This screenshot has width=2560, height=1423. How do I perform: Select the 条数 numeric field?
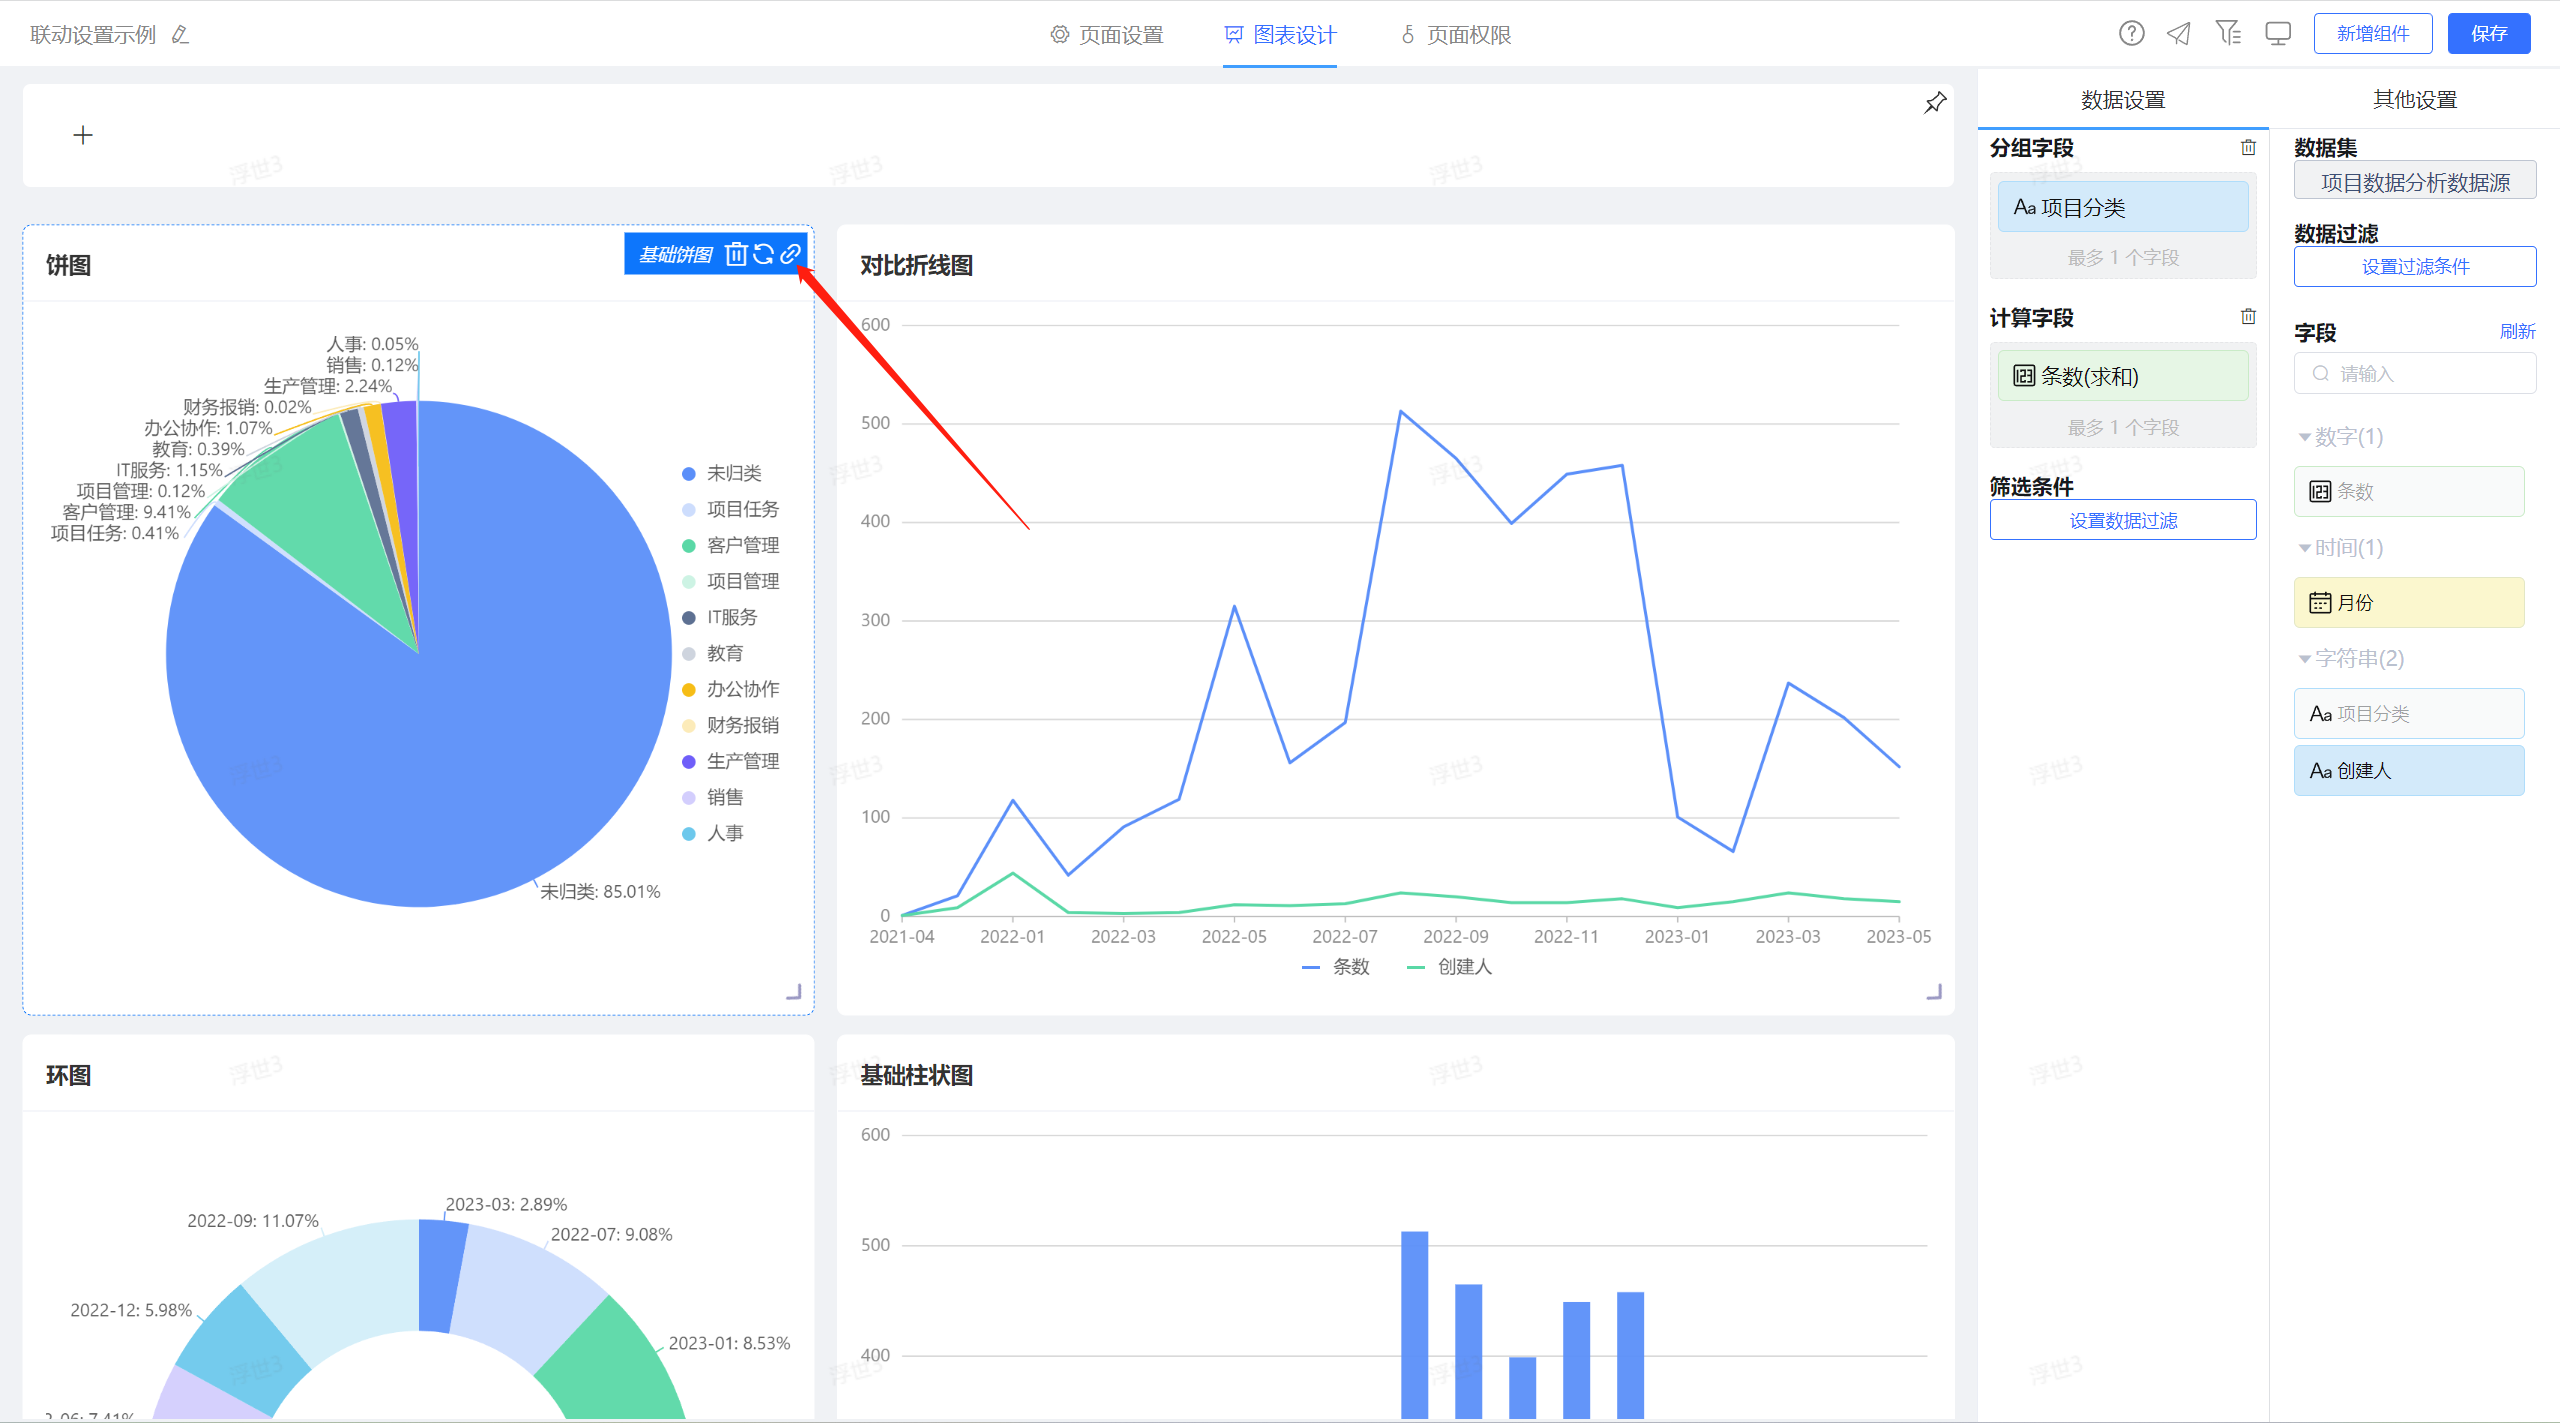tap(2409, 492)
